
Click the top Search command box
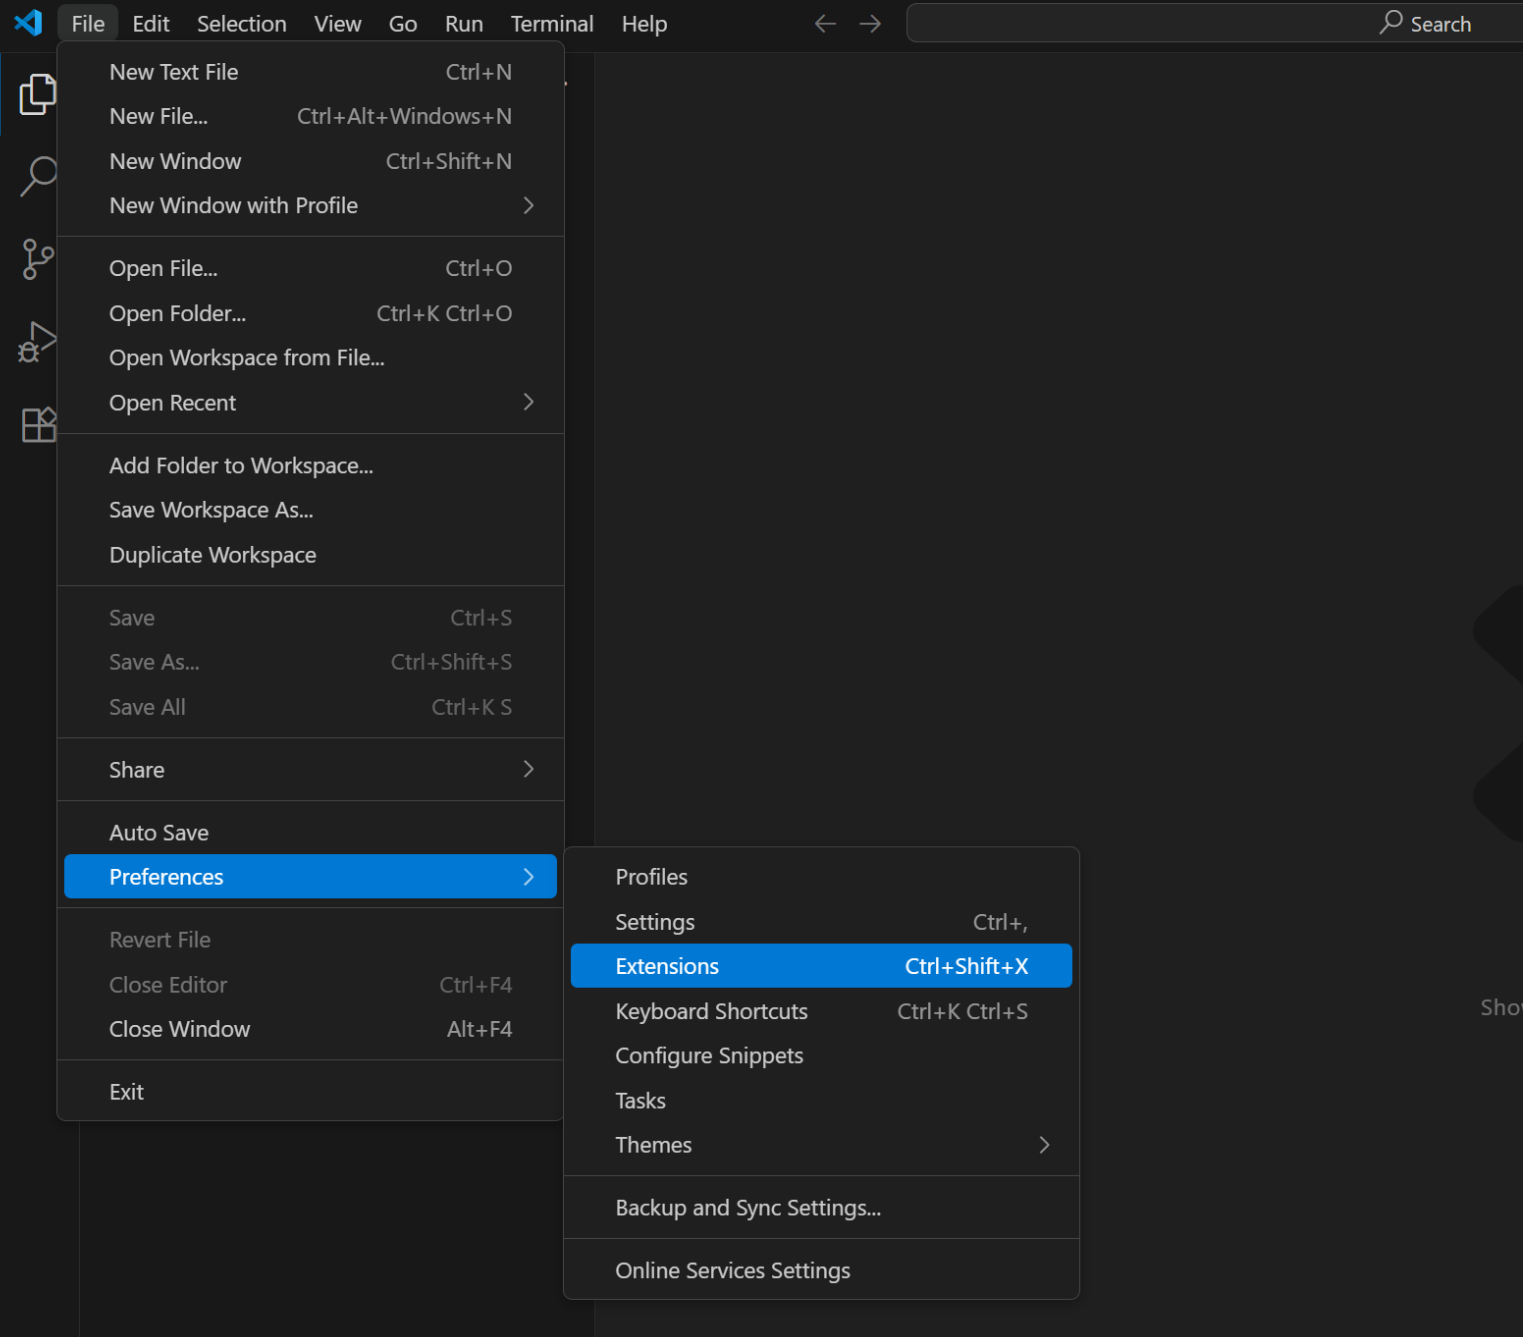[1214, 23]
